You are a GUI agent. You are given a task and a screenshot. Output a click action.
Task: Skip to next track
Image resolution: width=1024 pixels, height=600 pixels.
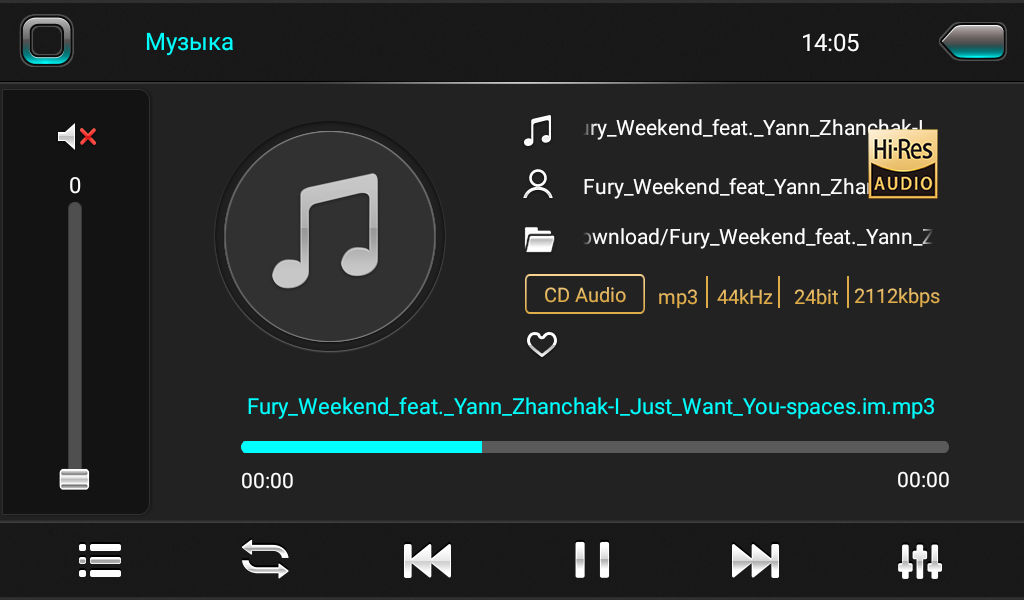point(756,561)
